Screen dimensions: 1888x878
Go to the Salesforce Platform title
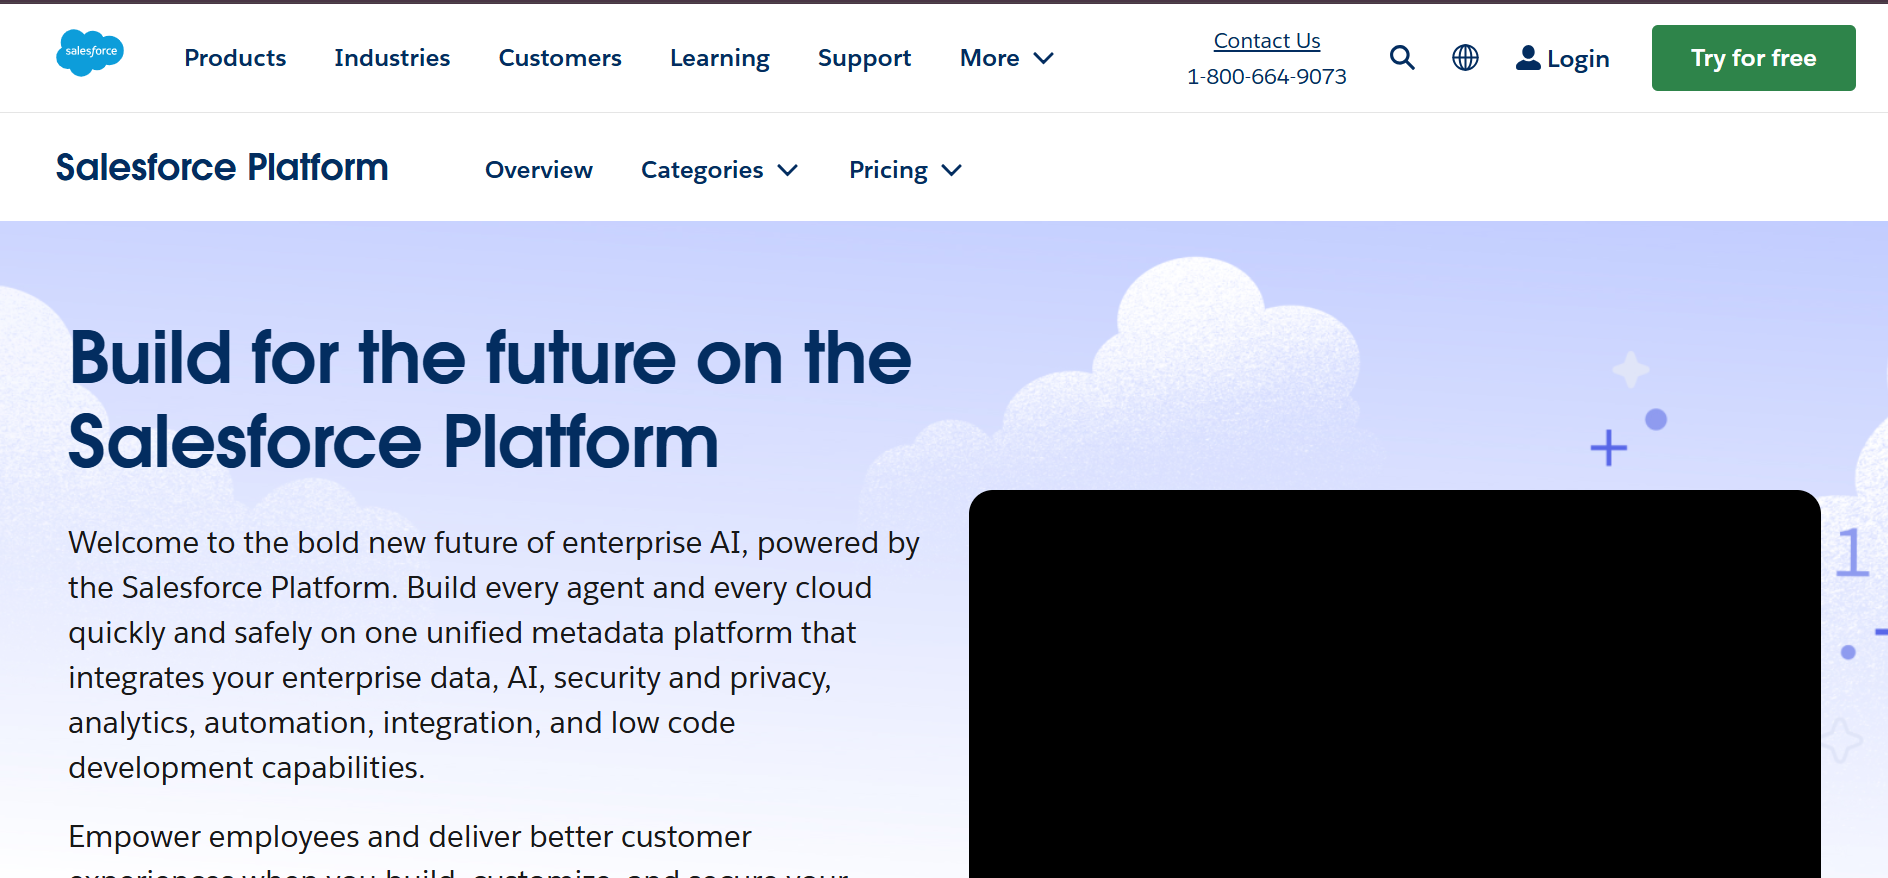[222, 167]
